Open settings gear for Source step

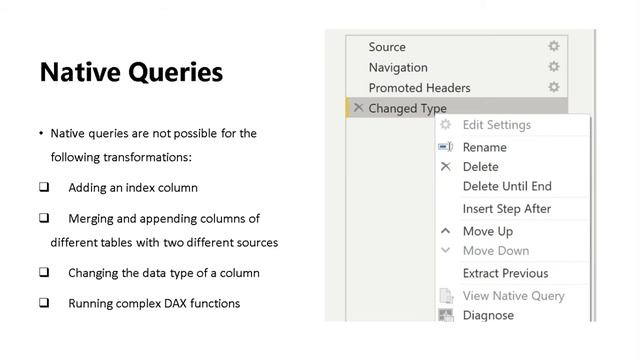(553, 46)
